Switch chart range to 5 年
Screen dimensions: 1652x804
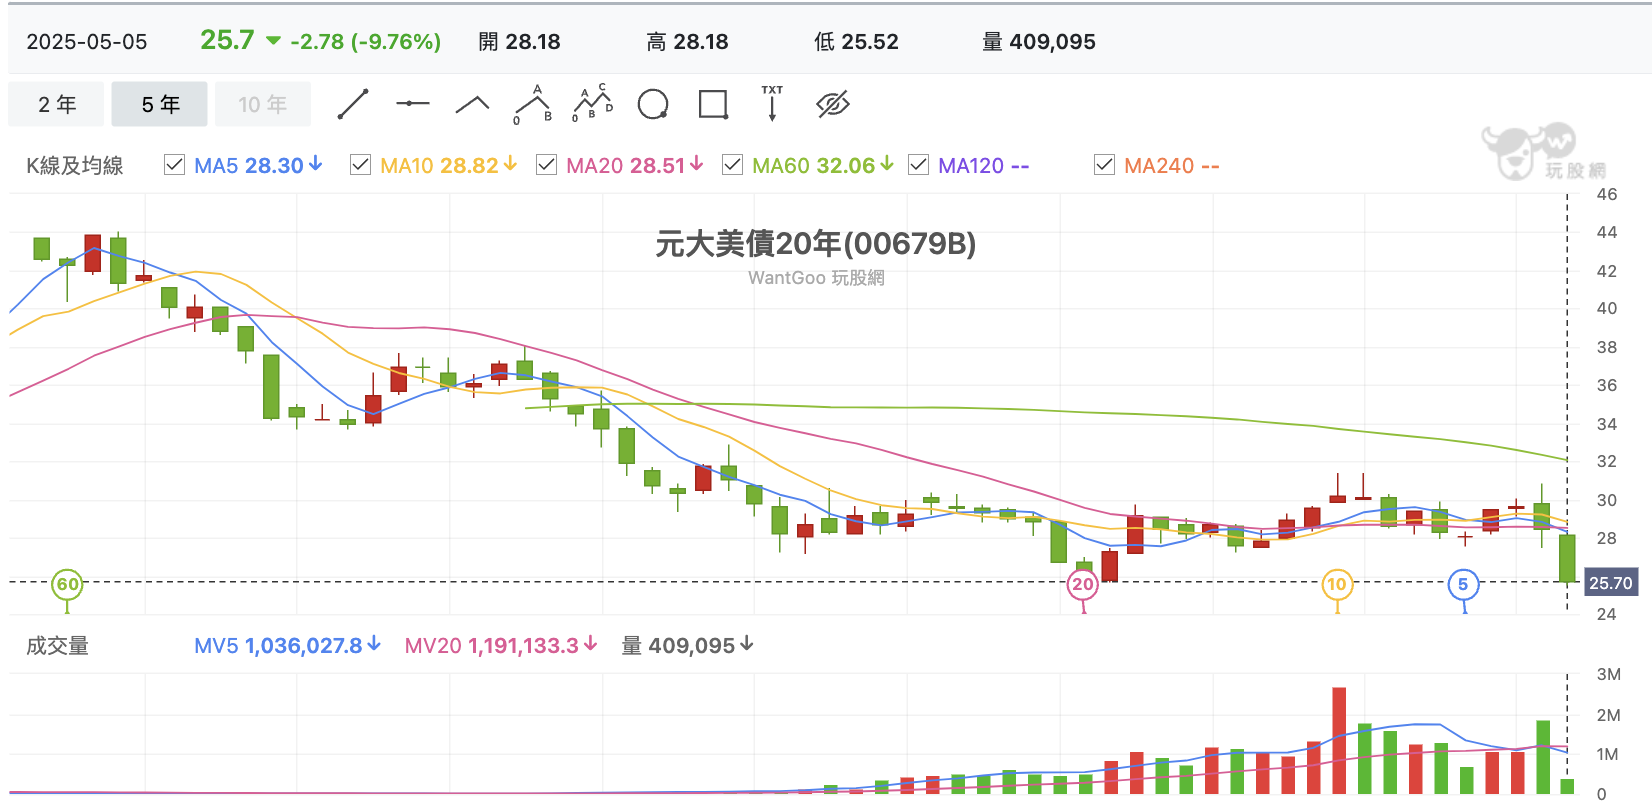(x=160, y=104)
